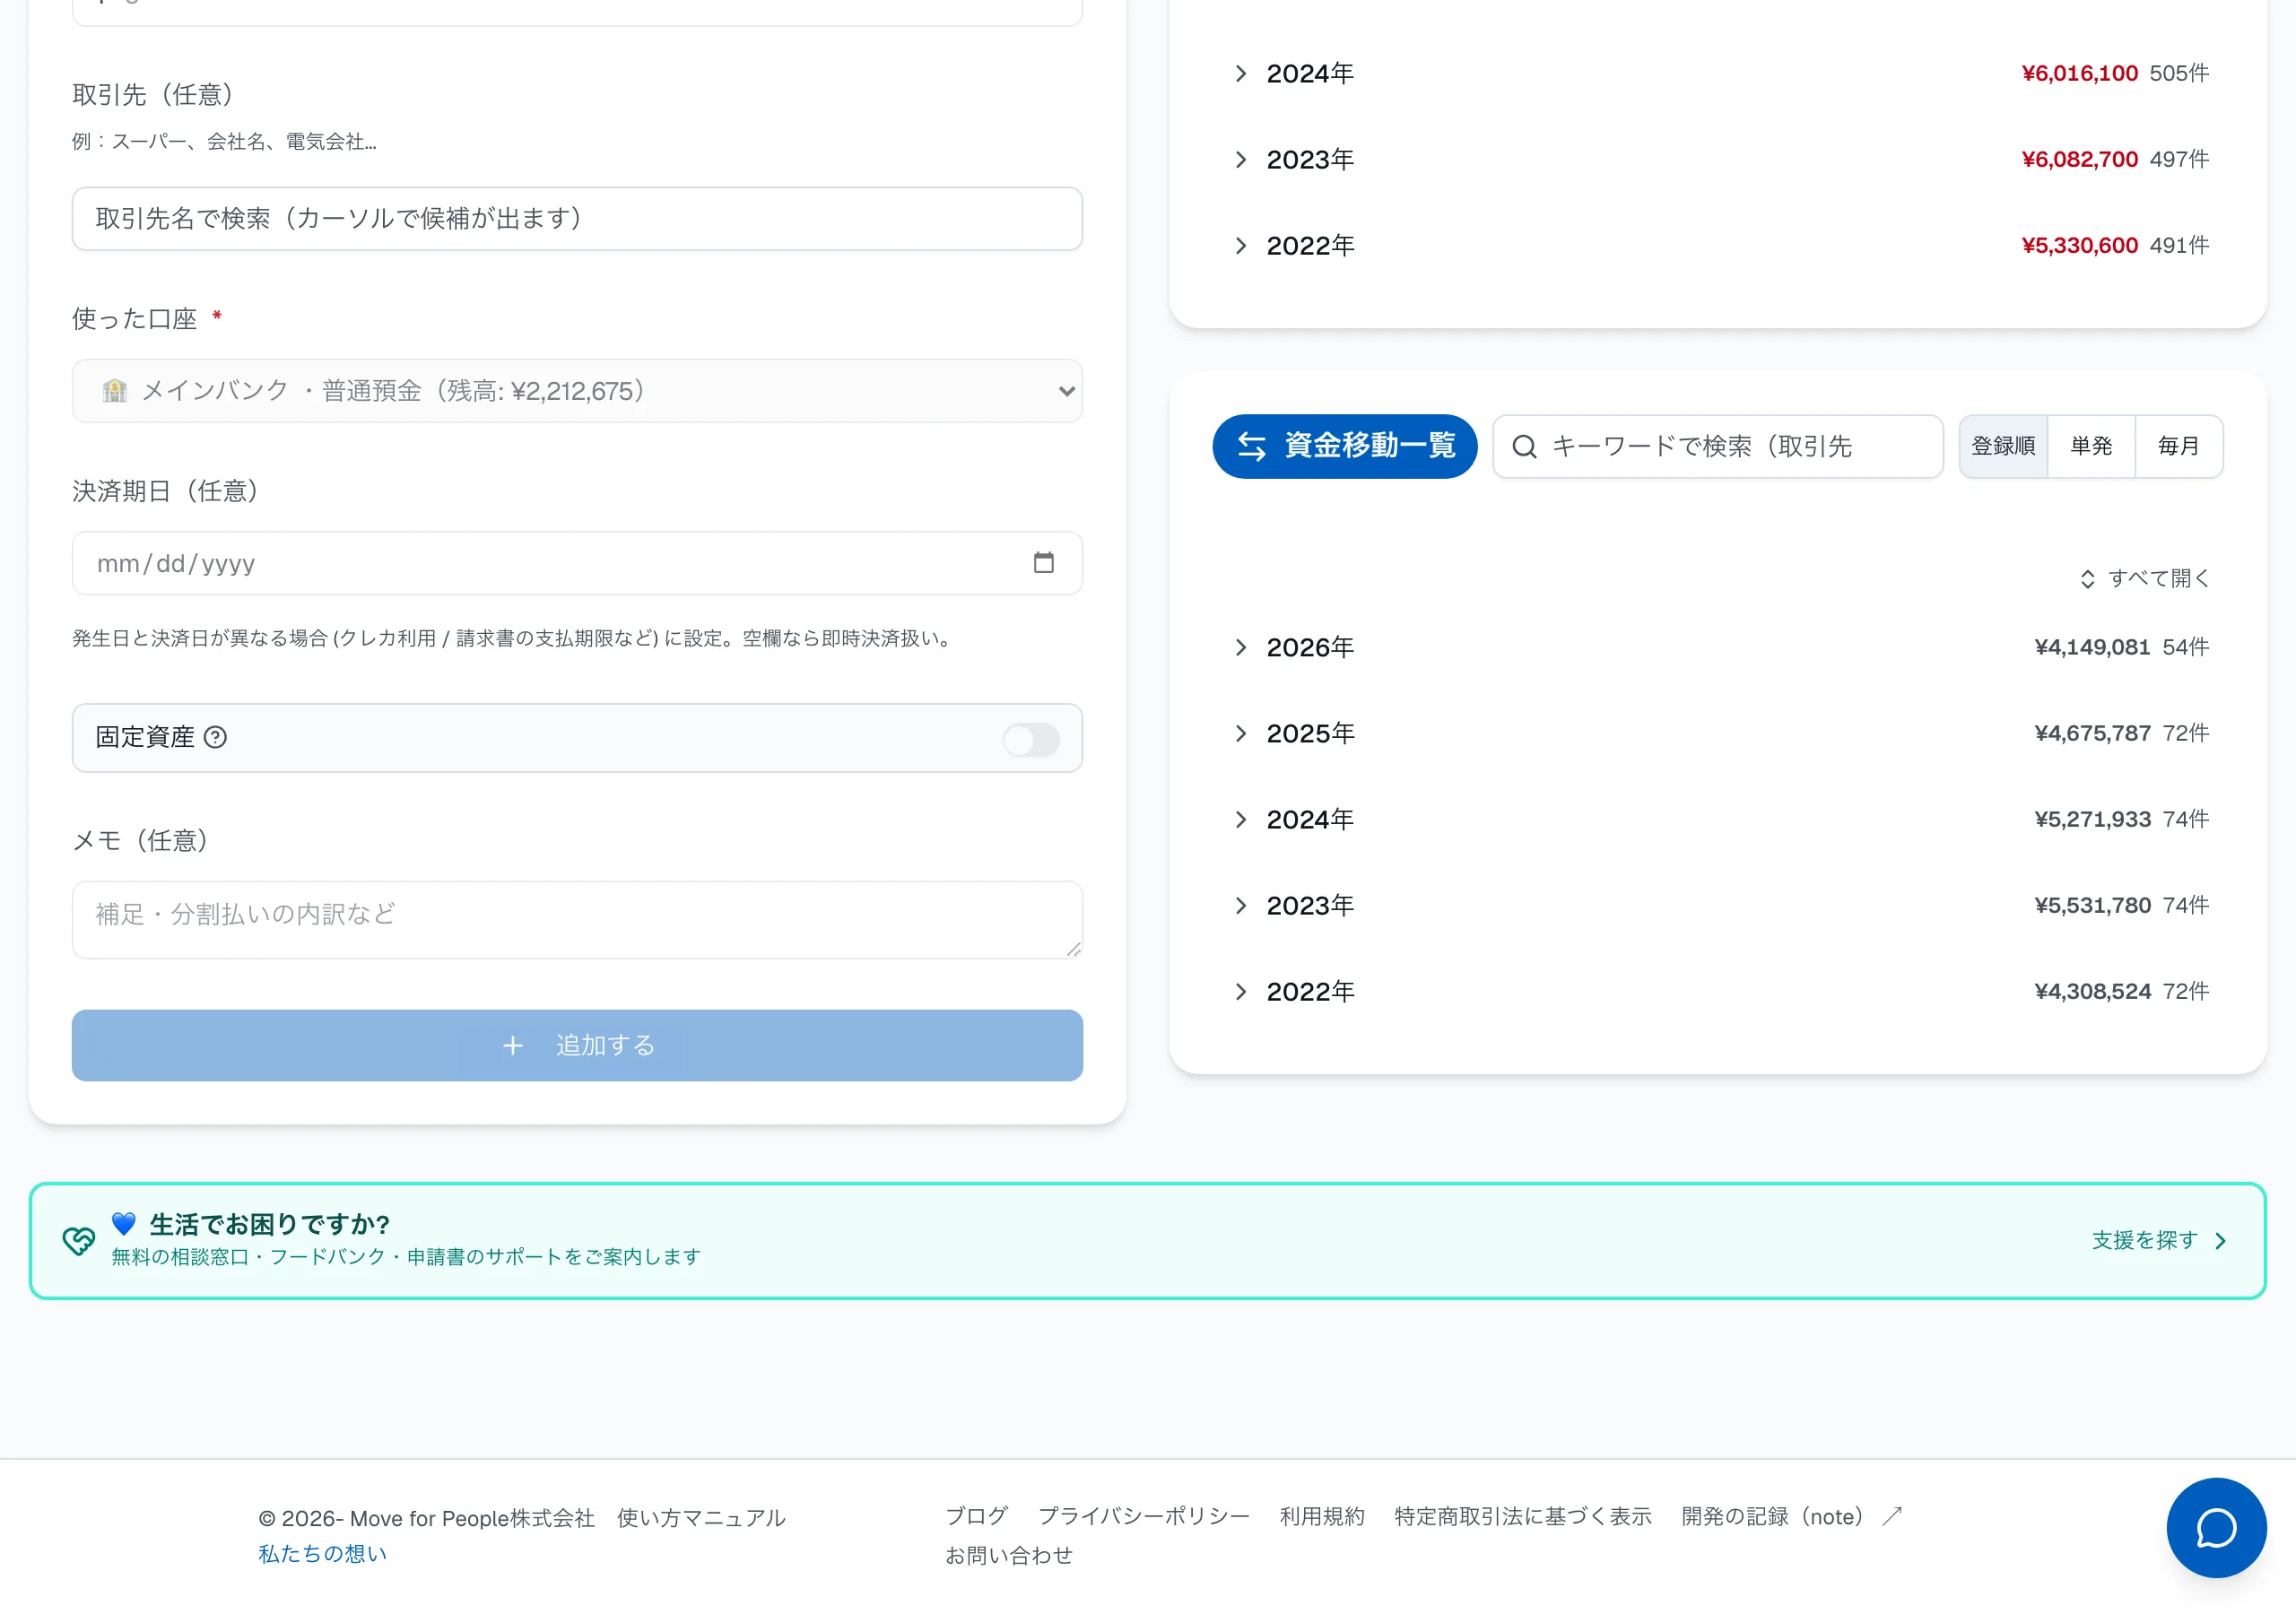Expand the 2022年 row showing ¥5,330,600
Image resolution: width=2296 pixels, height=1614 pixels.
tap(1719, 246)
